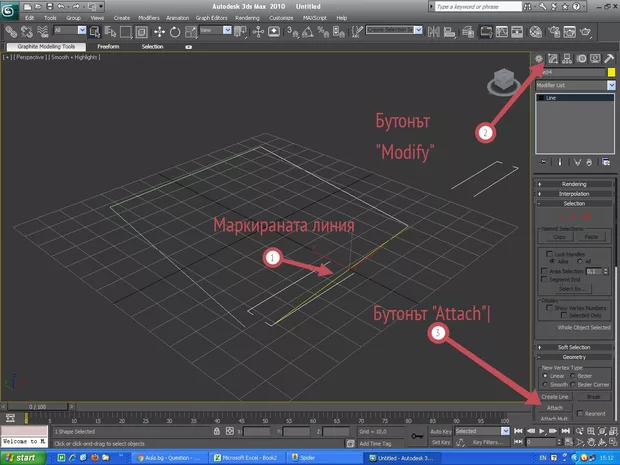The height and width of the screenshot is (465, 620).
Task: Click the Attach button
Action: (x=553, y=408)
